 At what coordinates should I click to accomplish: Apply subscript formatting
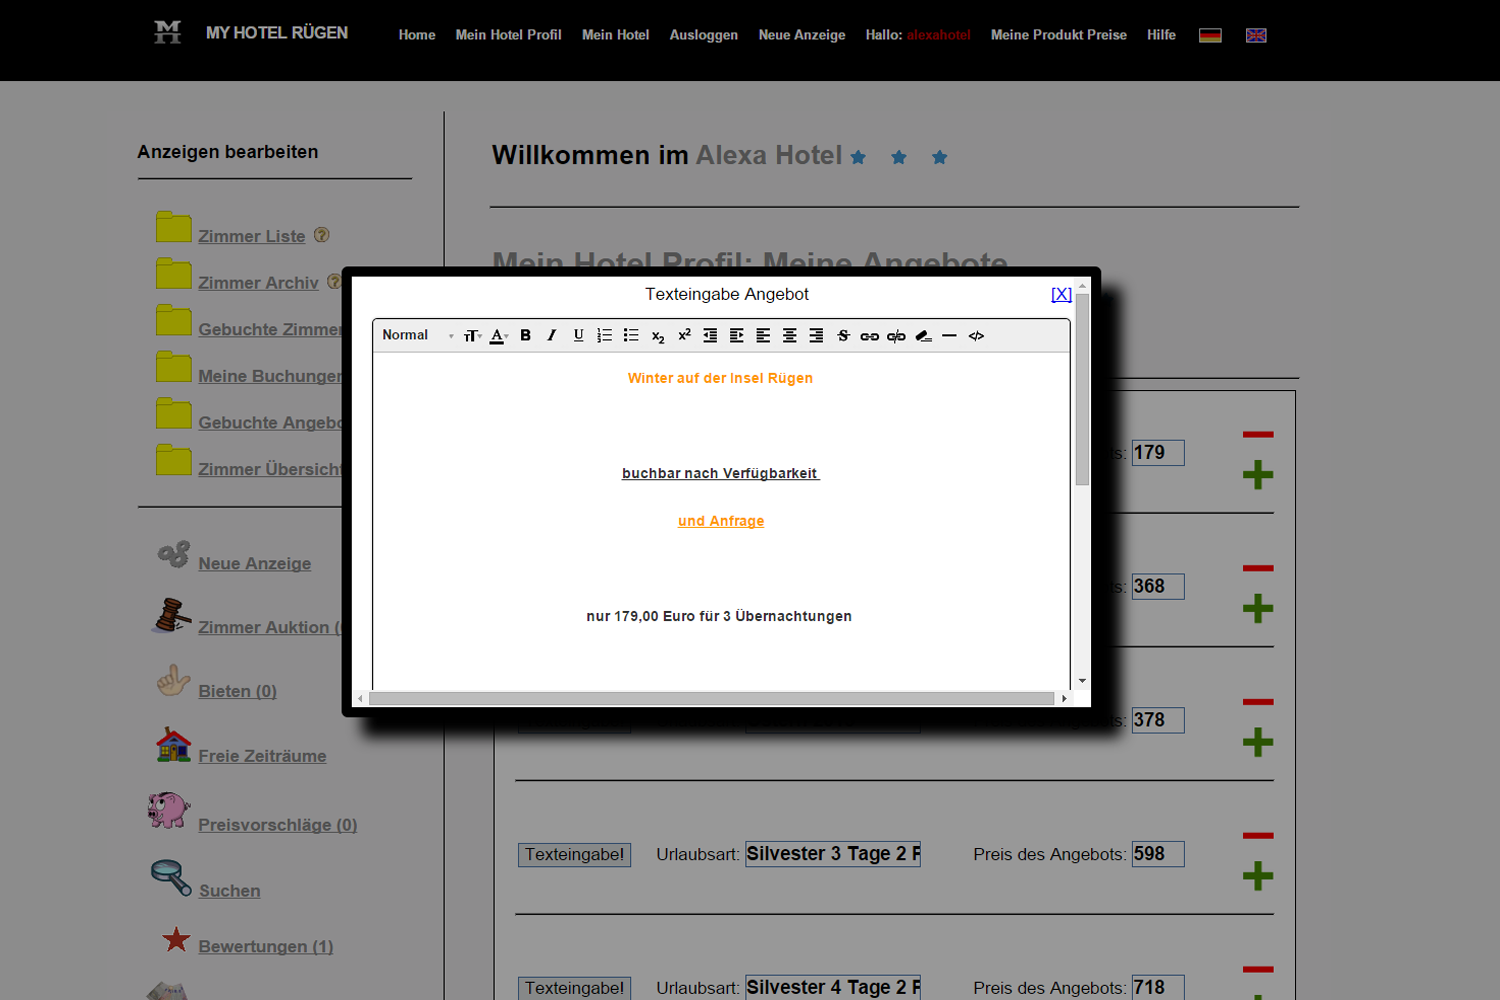point(657,336)
